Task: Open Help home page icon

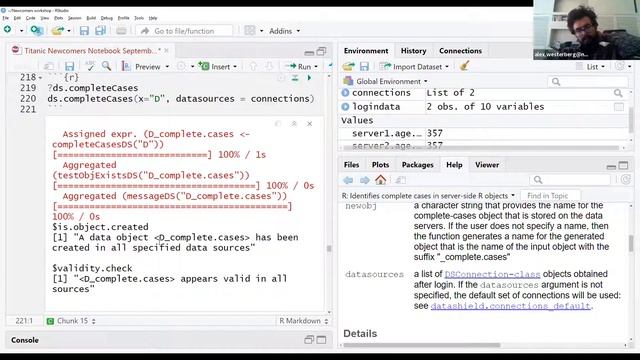Action: (380, 180)
